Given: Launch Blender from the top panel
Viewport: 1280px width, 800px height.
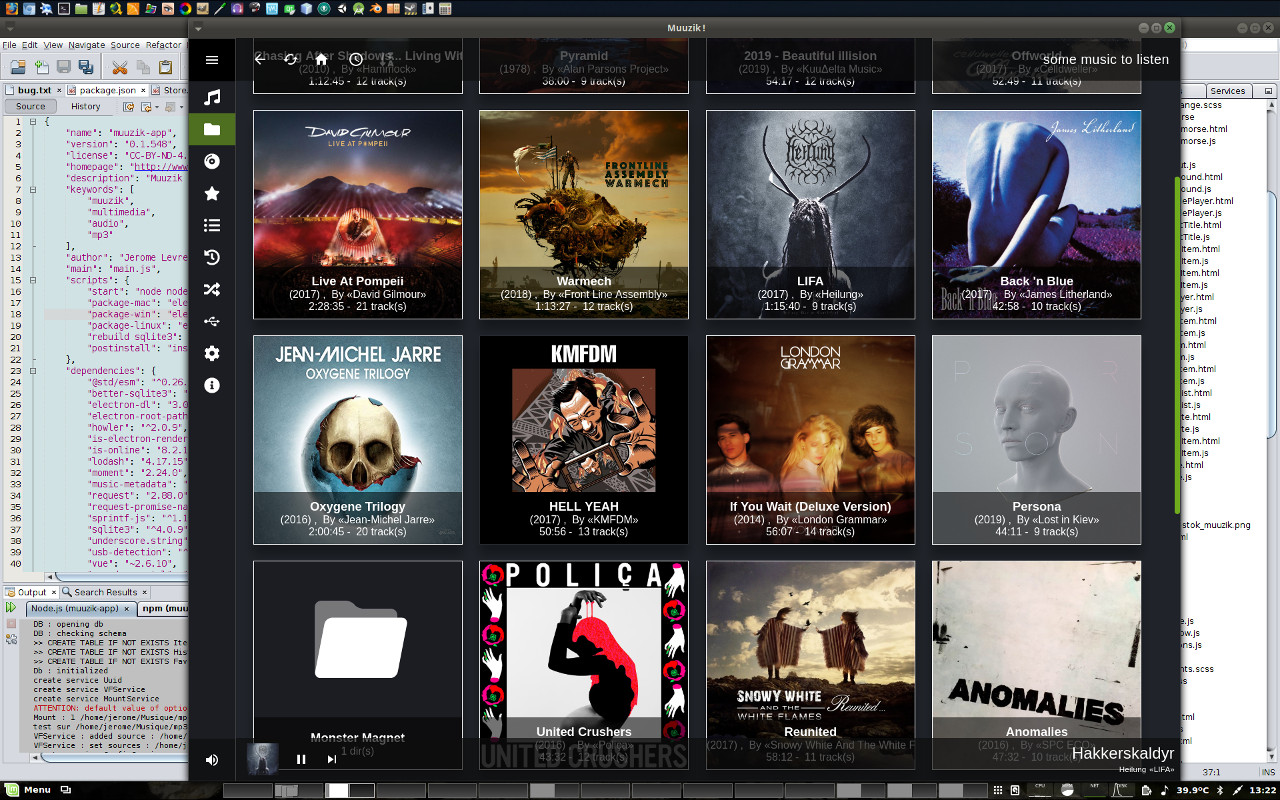Looking at the screenshot, I should pos(375,9).
